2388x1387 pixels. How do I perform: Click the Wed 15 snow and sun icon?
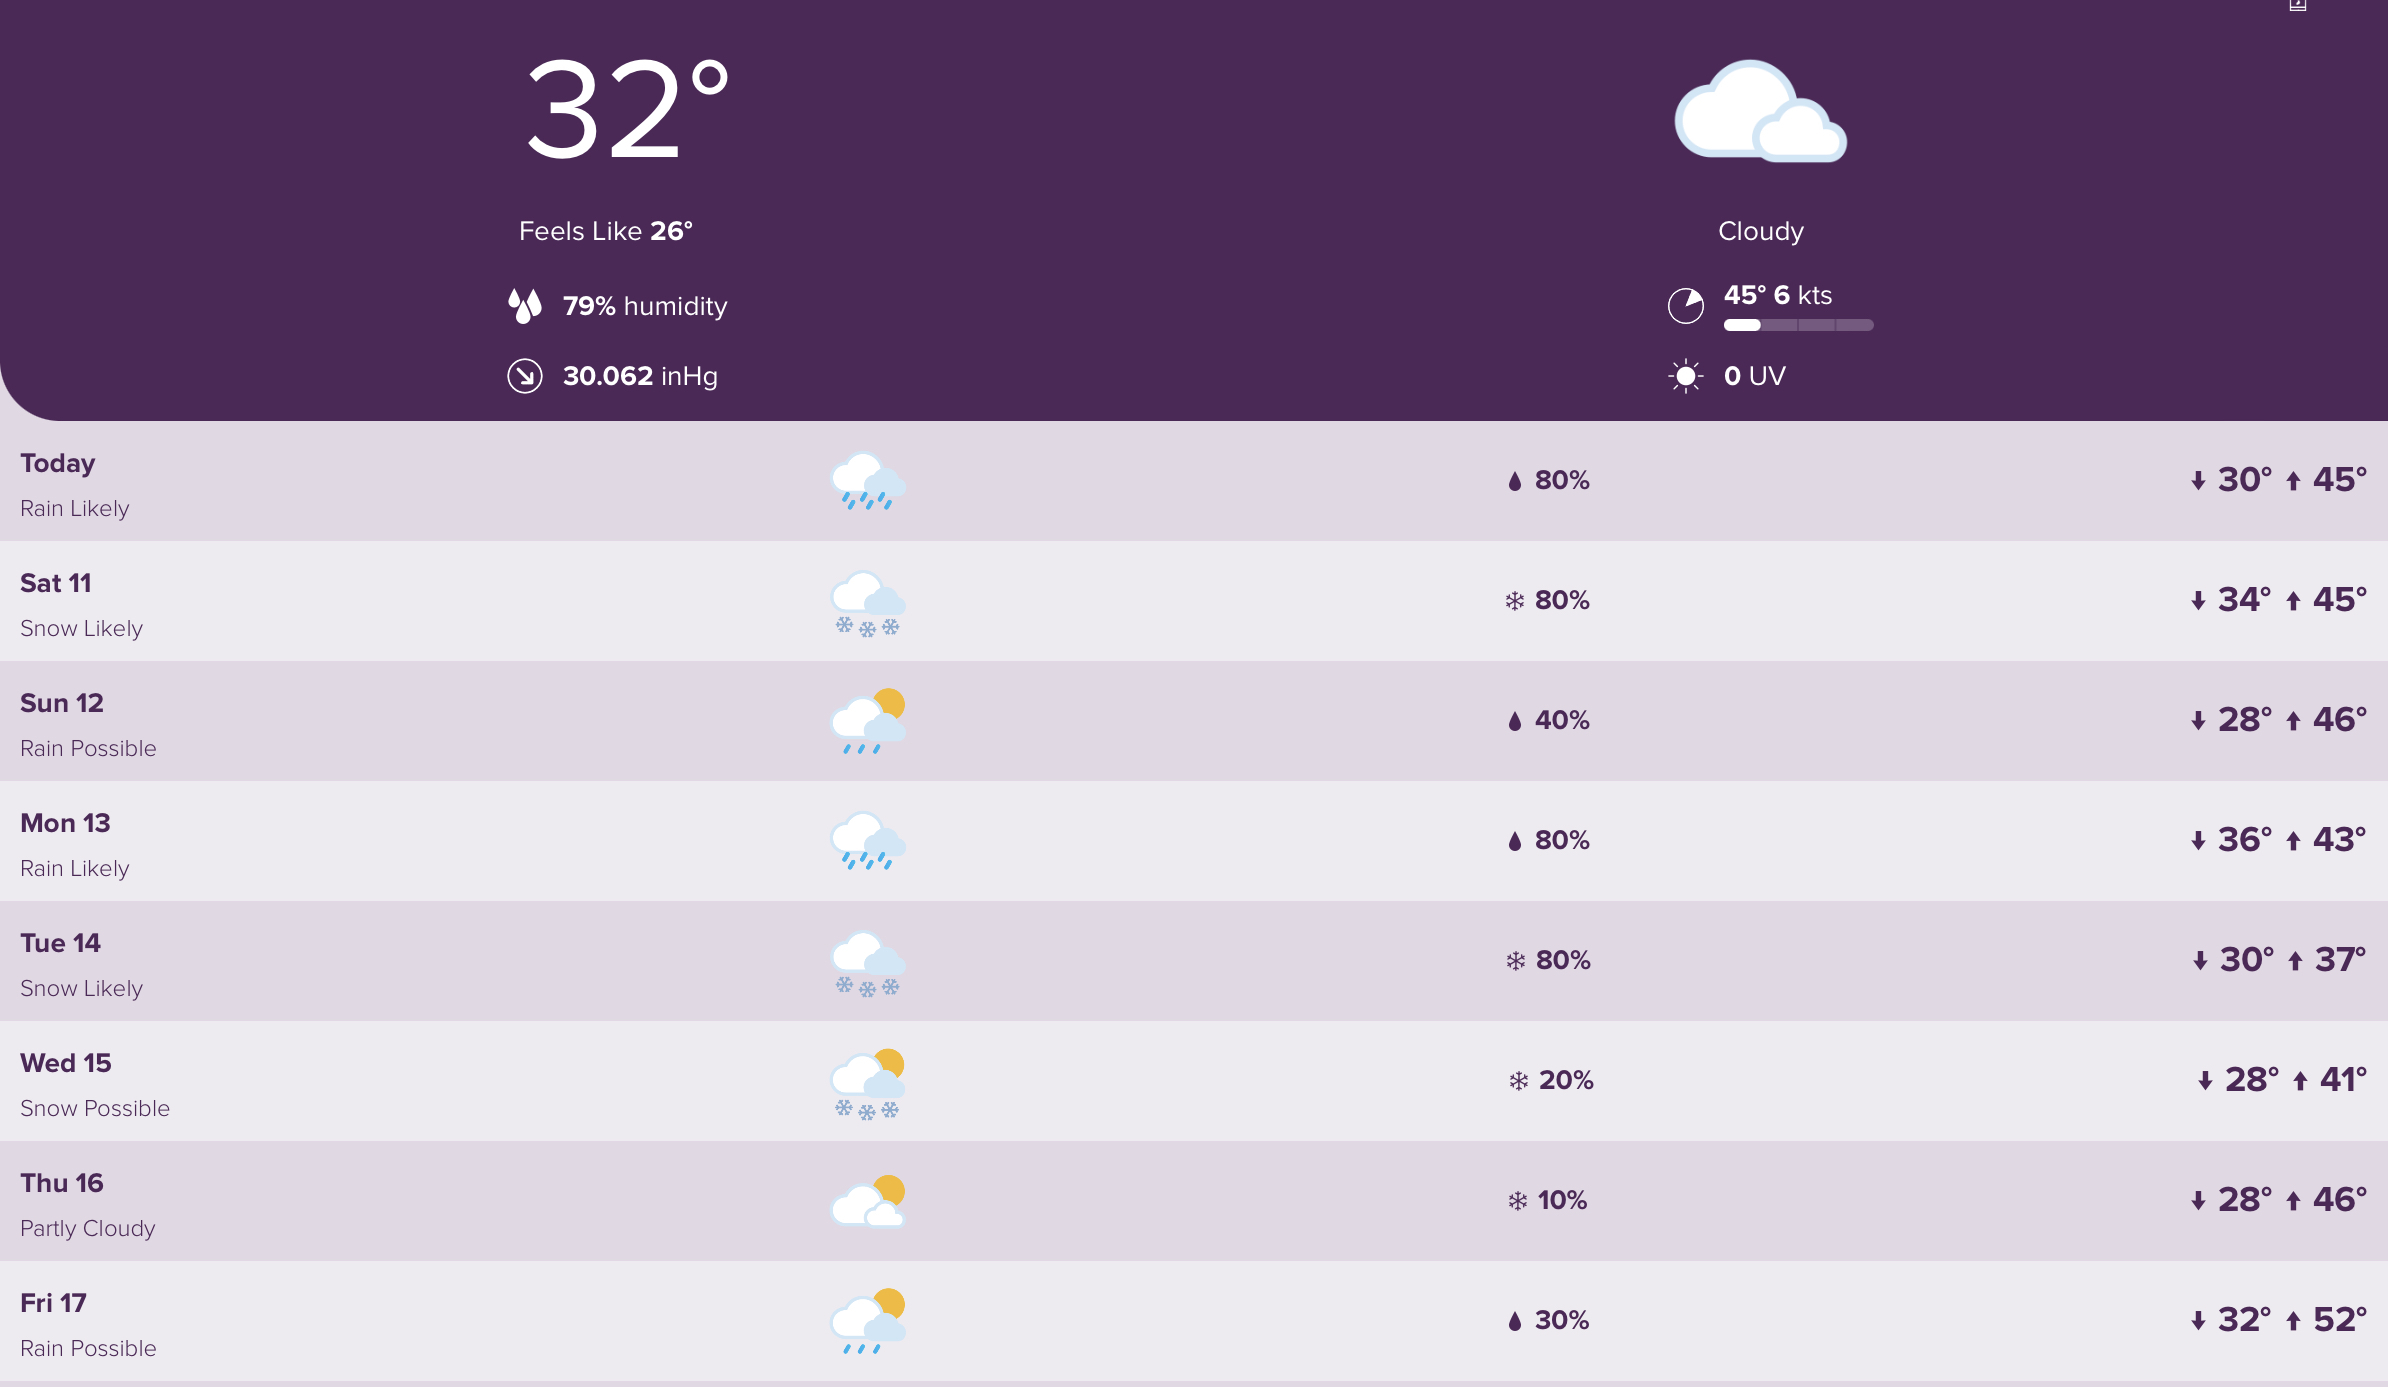point(868,1084)
